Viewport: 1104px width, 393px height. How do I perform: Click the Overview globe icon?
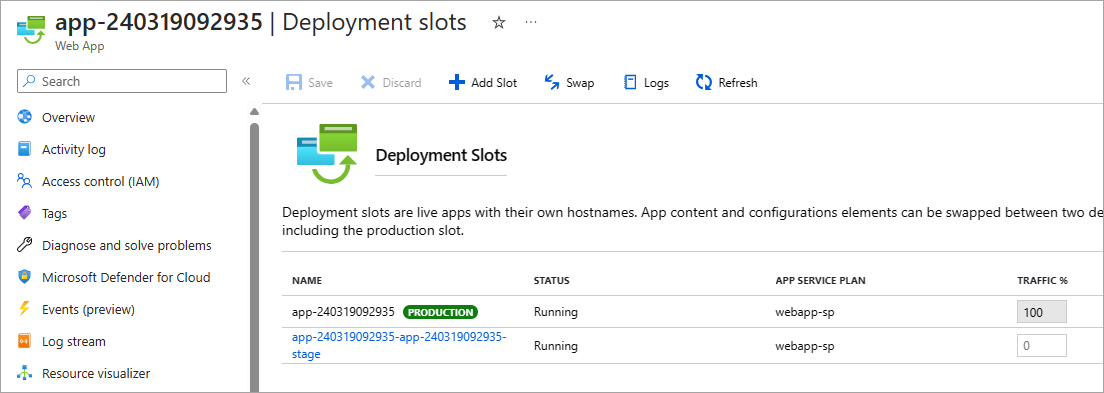pyautogui.click(x=25, y=117)
